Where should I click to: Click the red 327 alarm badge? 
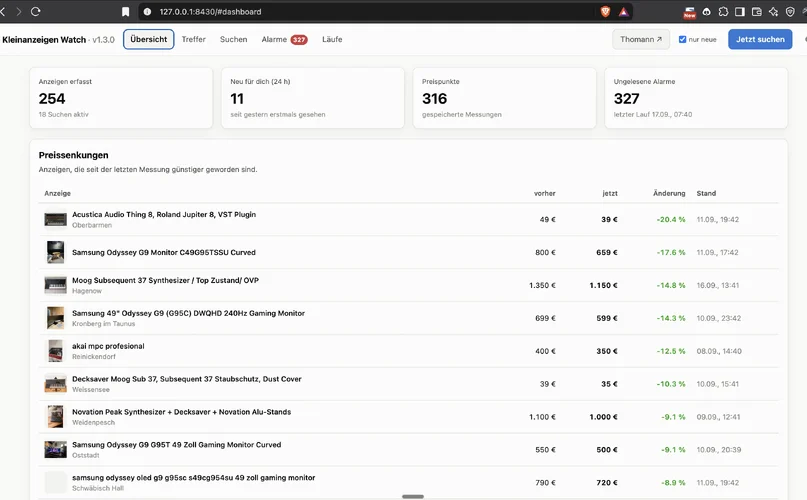(x=299, y=40)
